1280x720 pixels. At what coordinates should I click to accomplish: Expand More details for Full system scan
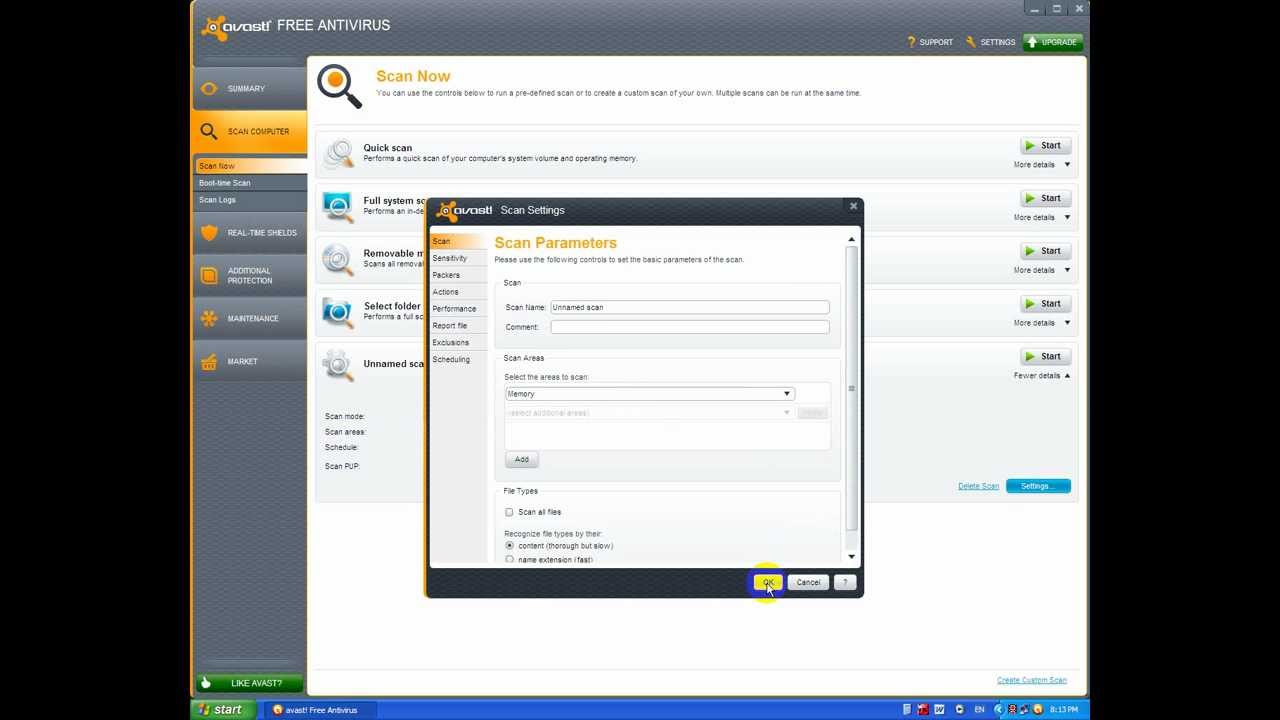(x=1042, y=217)
